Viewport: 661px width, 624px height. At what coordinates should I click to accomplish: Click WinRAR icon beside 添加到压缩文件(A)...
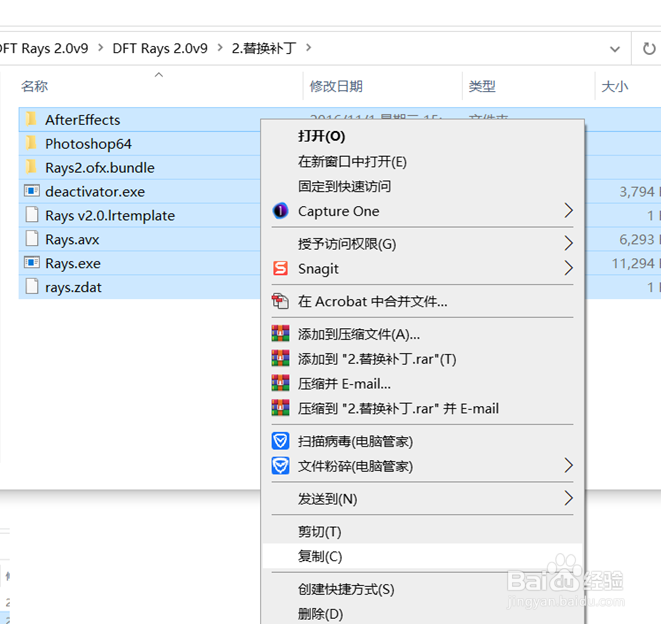coord(280,334)
